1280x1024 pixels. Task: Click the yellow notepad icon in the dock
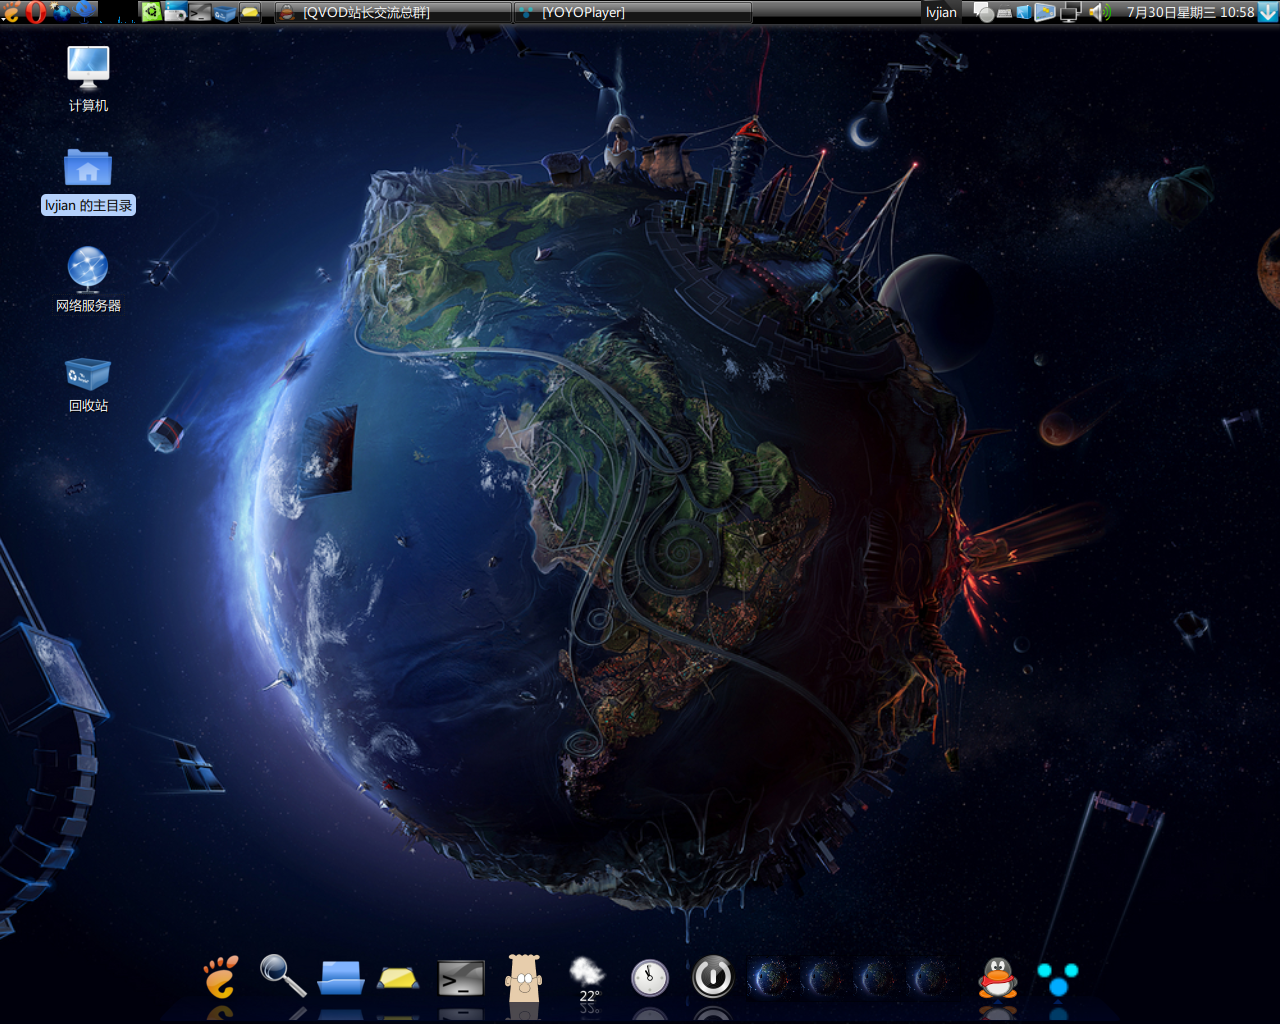pos(398,977)
